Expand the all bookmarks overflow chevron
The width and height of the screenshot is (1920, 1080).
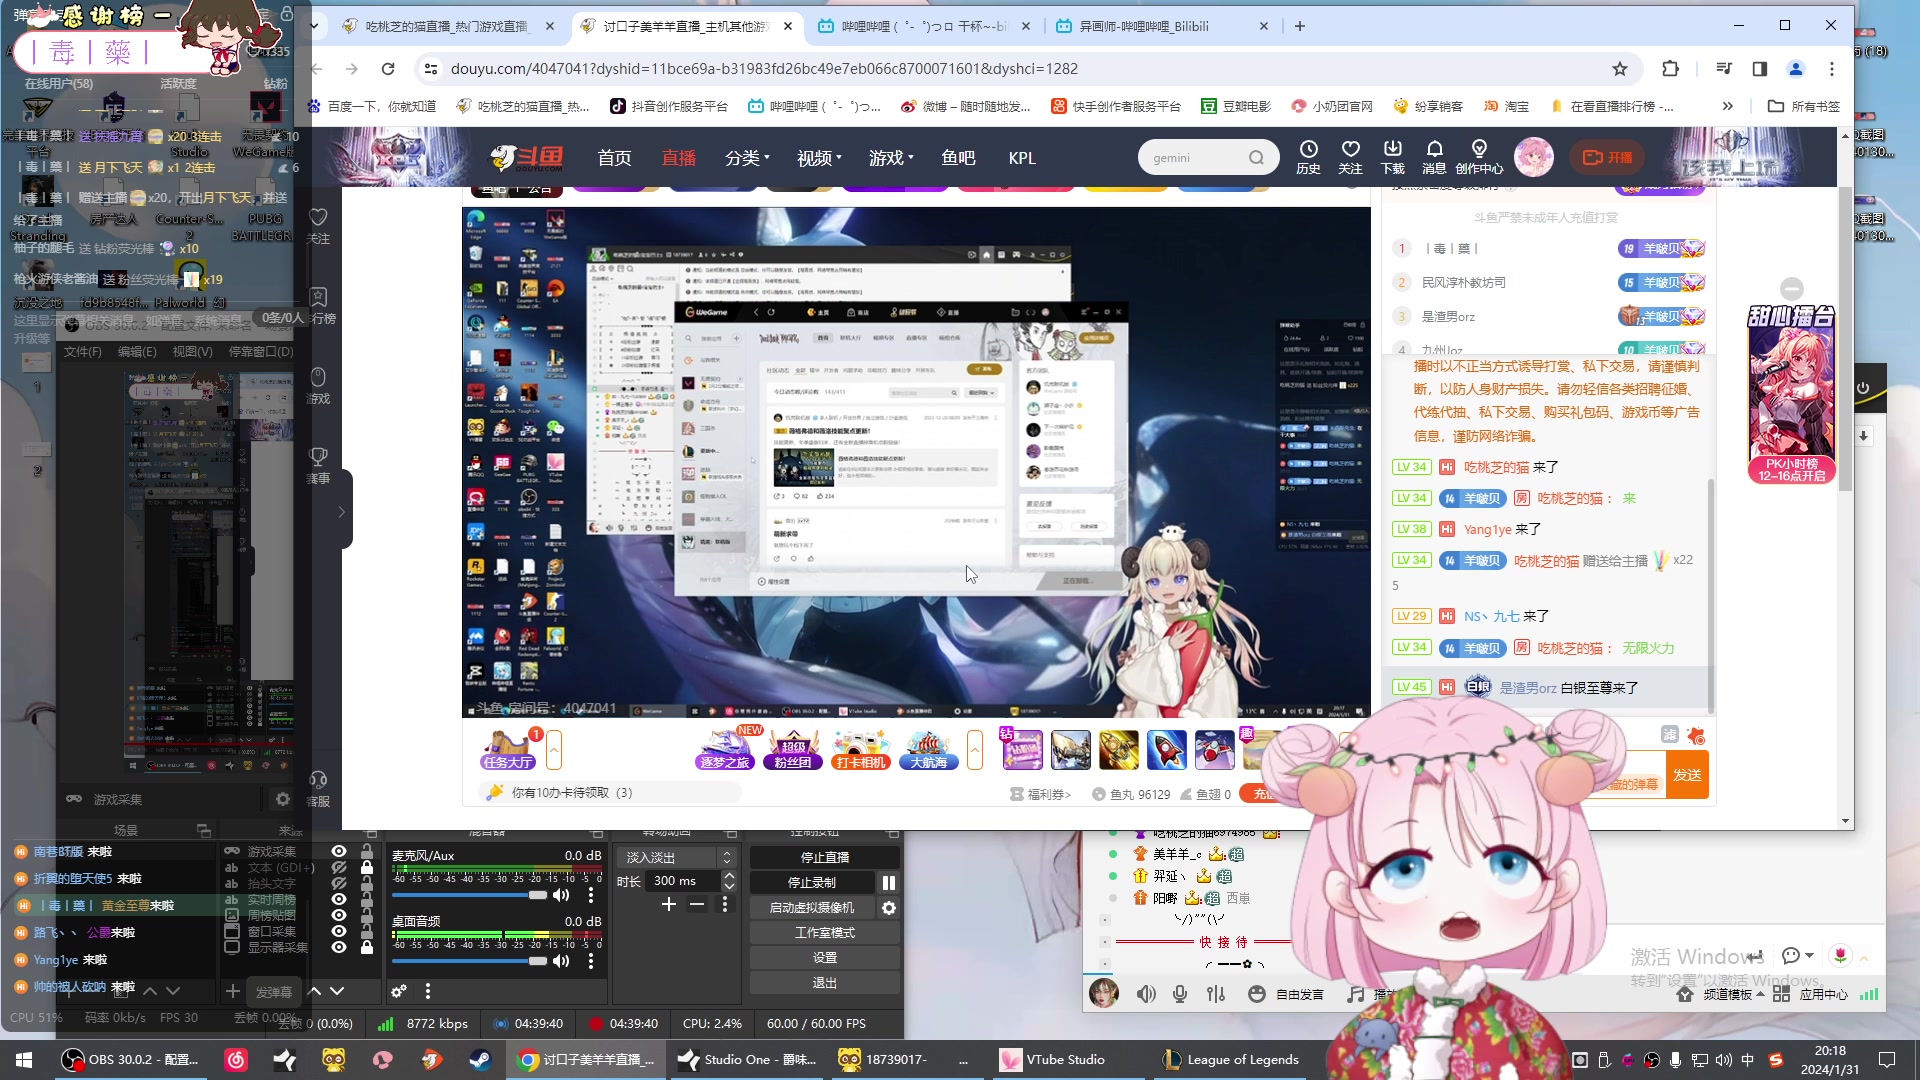pyautogui.click(x=1727, y=106)
